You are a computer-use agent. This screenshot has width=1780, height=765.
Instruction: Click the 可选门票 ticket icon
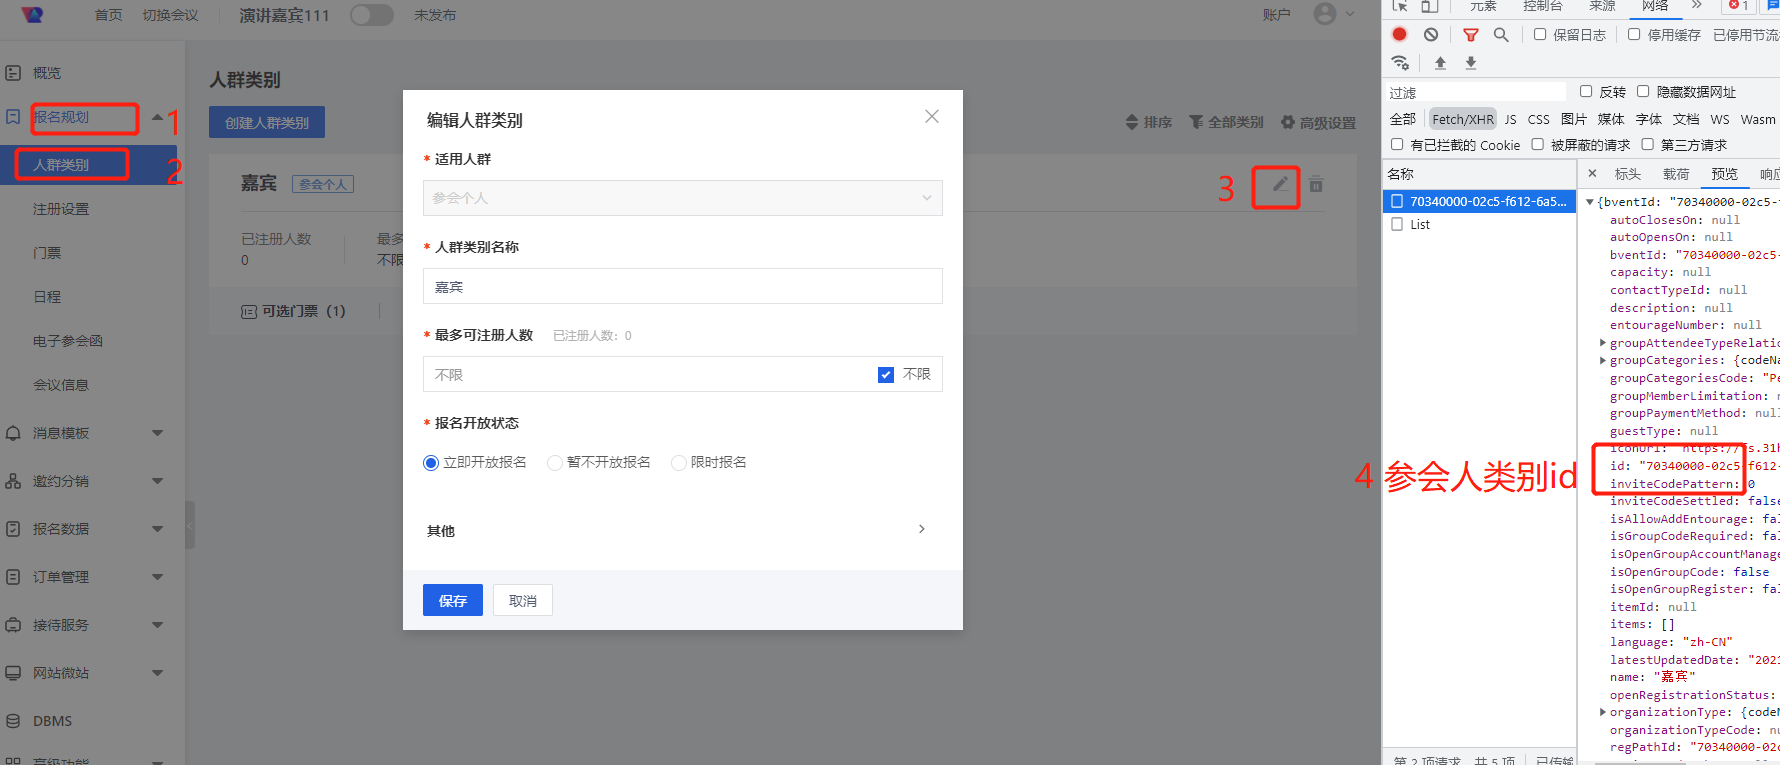coord(249,312)
